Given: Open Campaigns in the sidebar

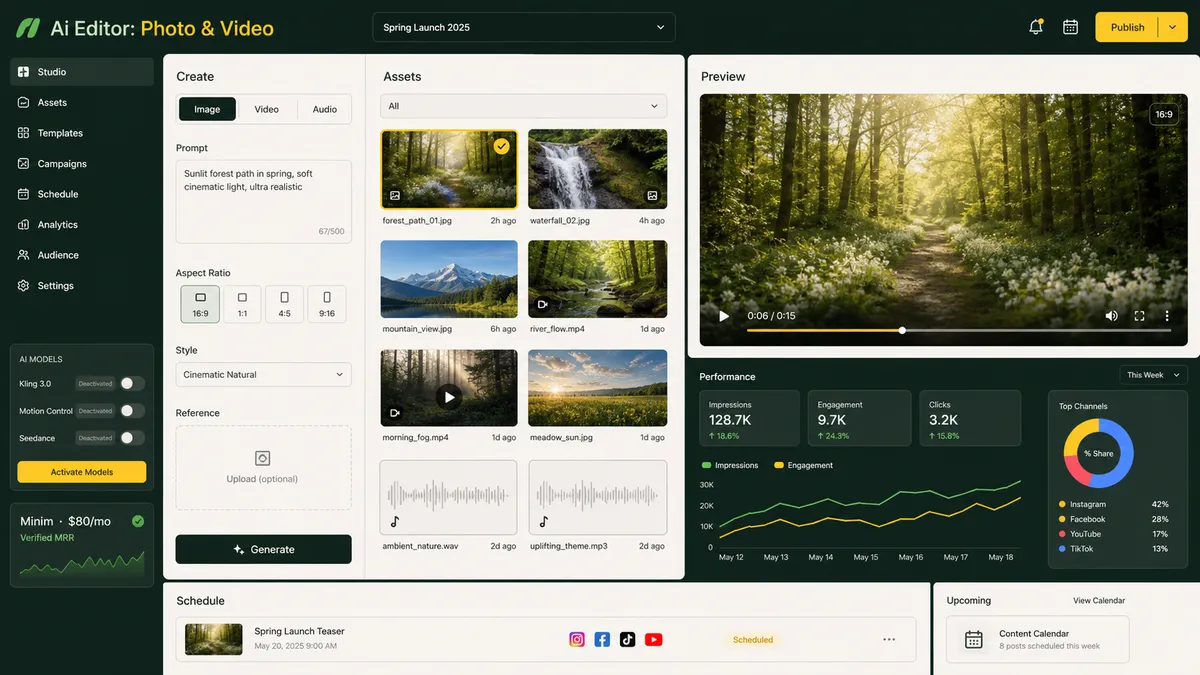Looking at the screenshot, I should [82, 163].
